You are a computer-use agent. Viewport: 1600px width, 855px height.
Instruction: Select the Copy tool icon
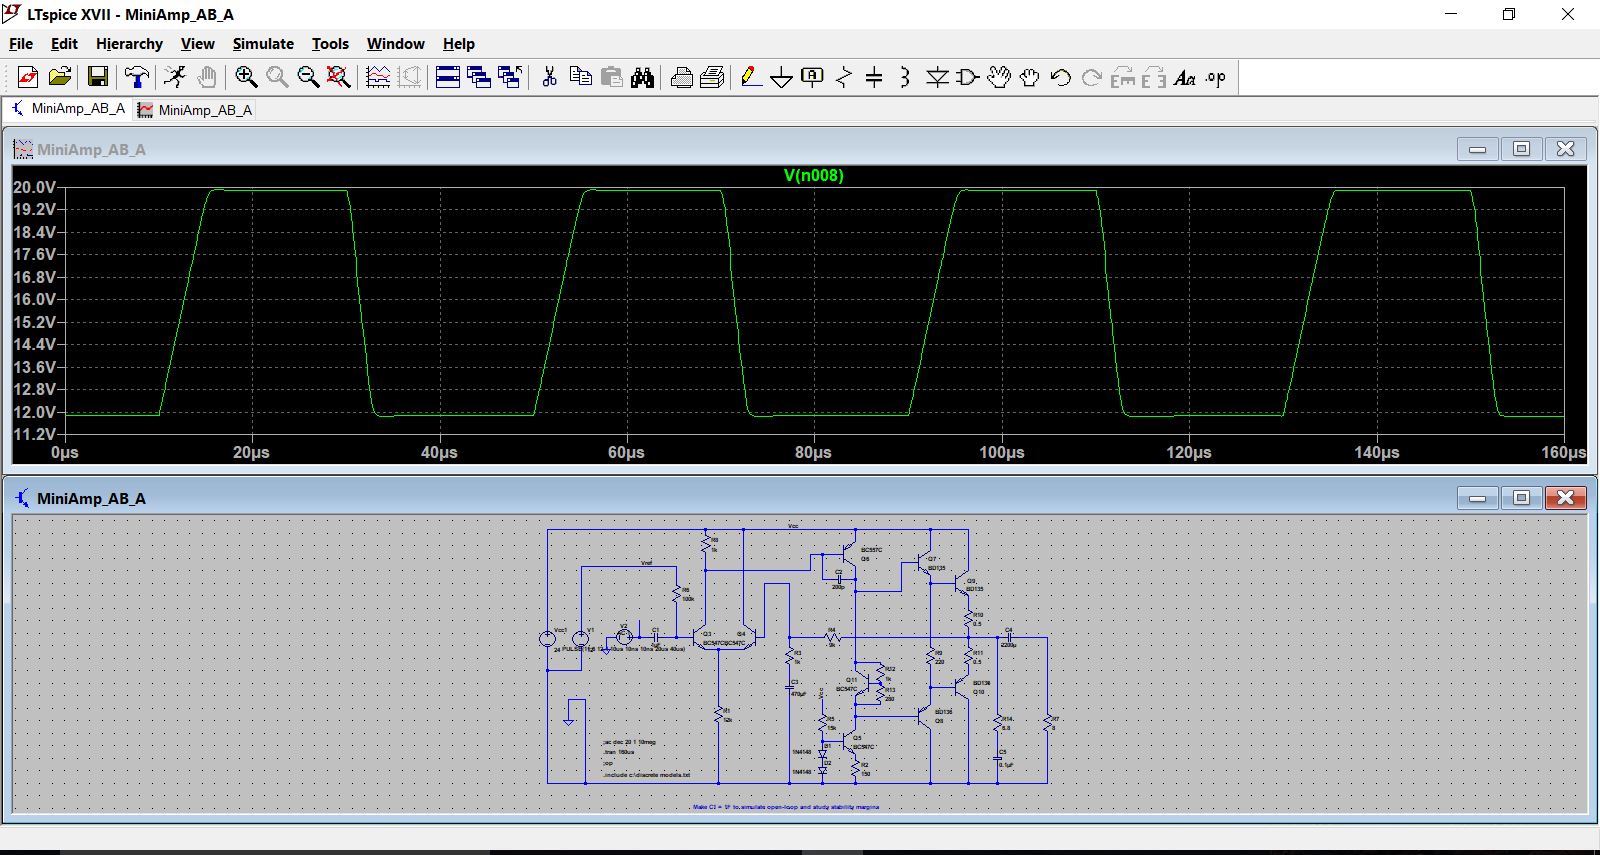tap(580, 77)
